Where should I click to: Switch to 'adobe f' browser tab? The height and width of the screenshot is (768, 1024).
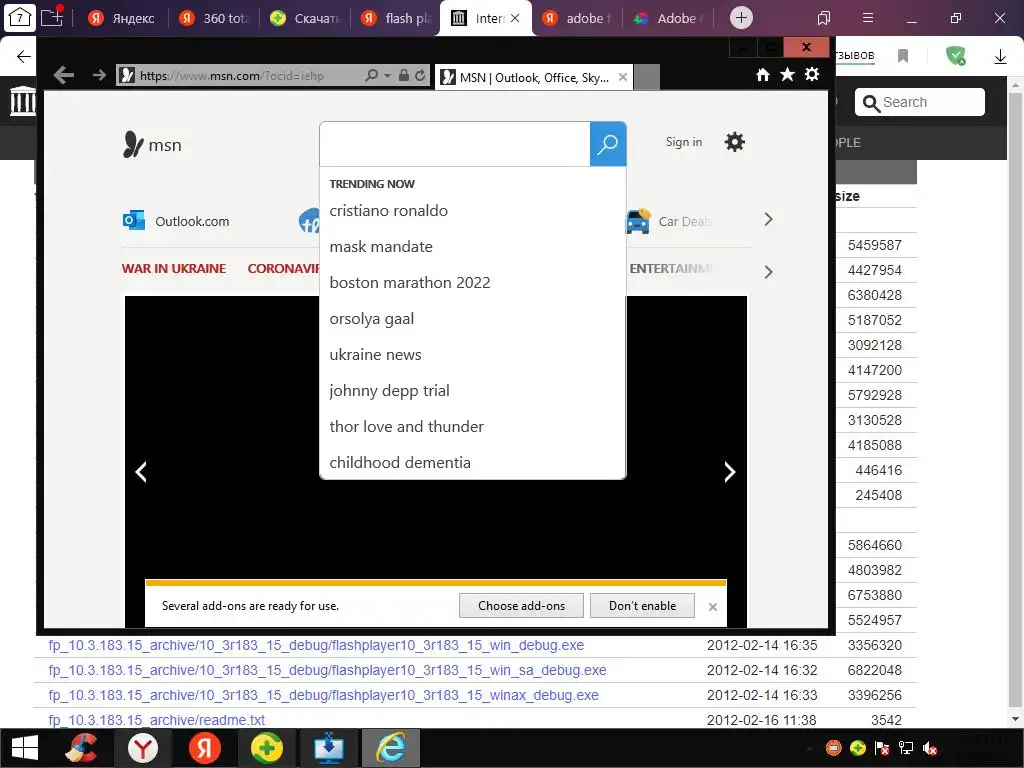(577, 18)
